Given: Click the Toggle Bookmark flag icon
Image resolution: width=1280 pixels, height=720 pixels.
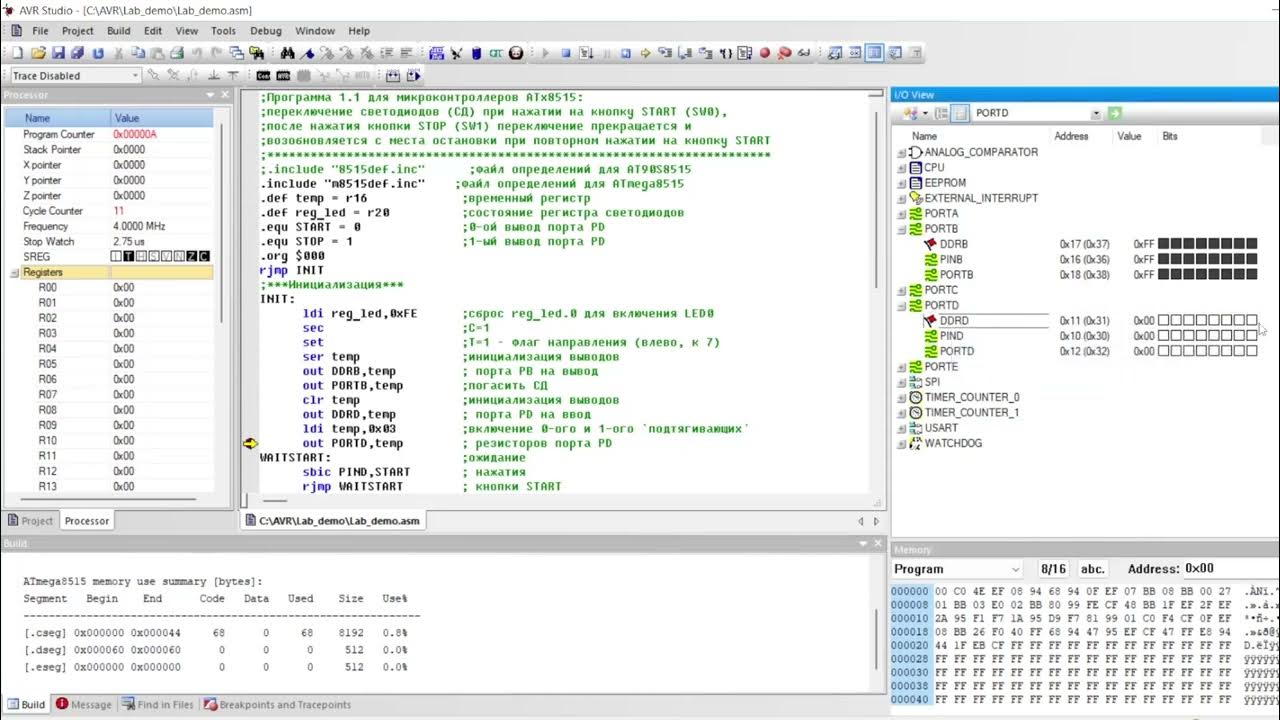Looking at the screenshot, I should 307,53.
